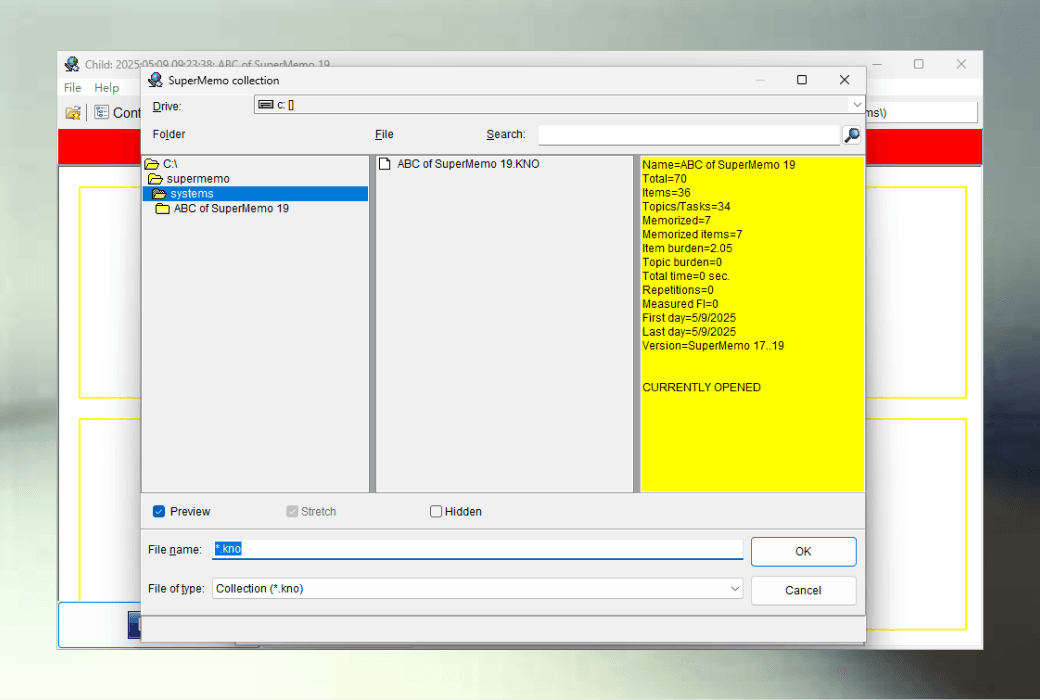Click the "First day=5/9/2025" preview line

tap(688, 318)
